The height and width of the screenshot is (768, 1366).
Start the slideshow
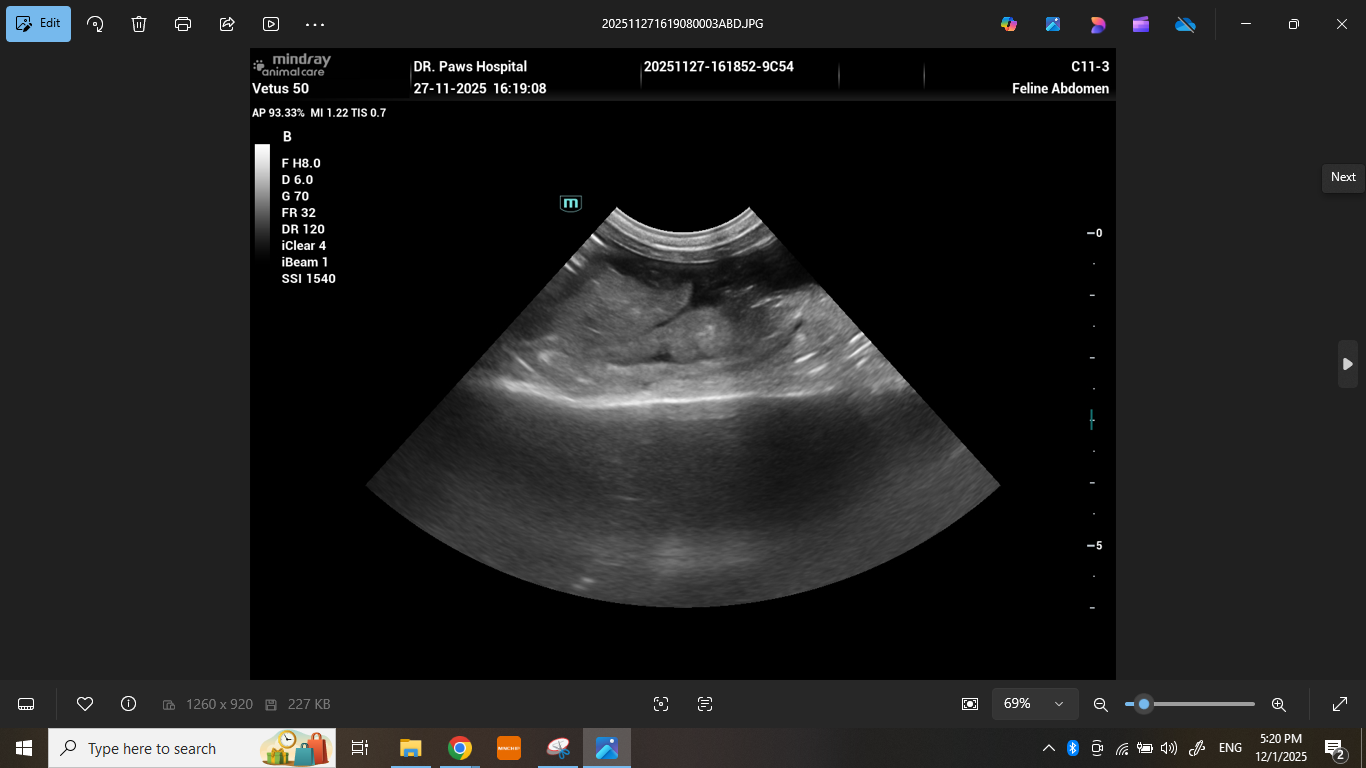271,24
